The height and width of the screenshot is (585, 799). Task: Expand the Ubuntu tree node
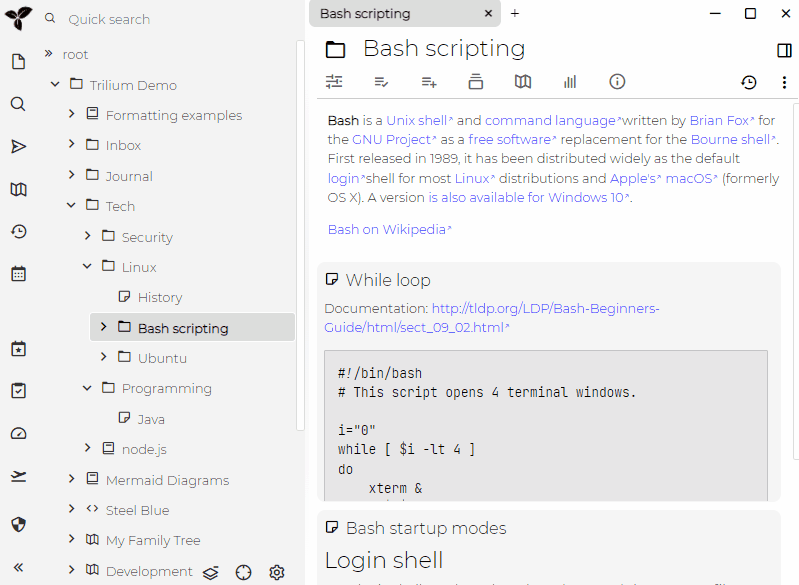click(103, 357)
